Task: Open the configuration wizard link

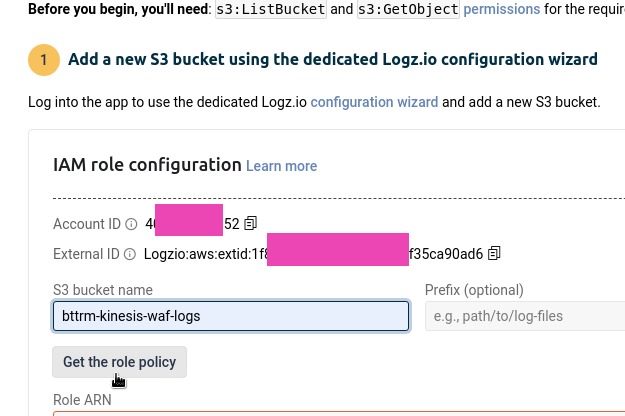Action: (x=374, y=102)
